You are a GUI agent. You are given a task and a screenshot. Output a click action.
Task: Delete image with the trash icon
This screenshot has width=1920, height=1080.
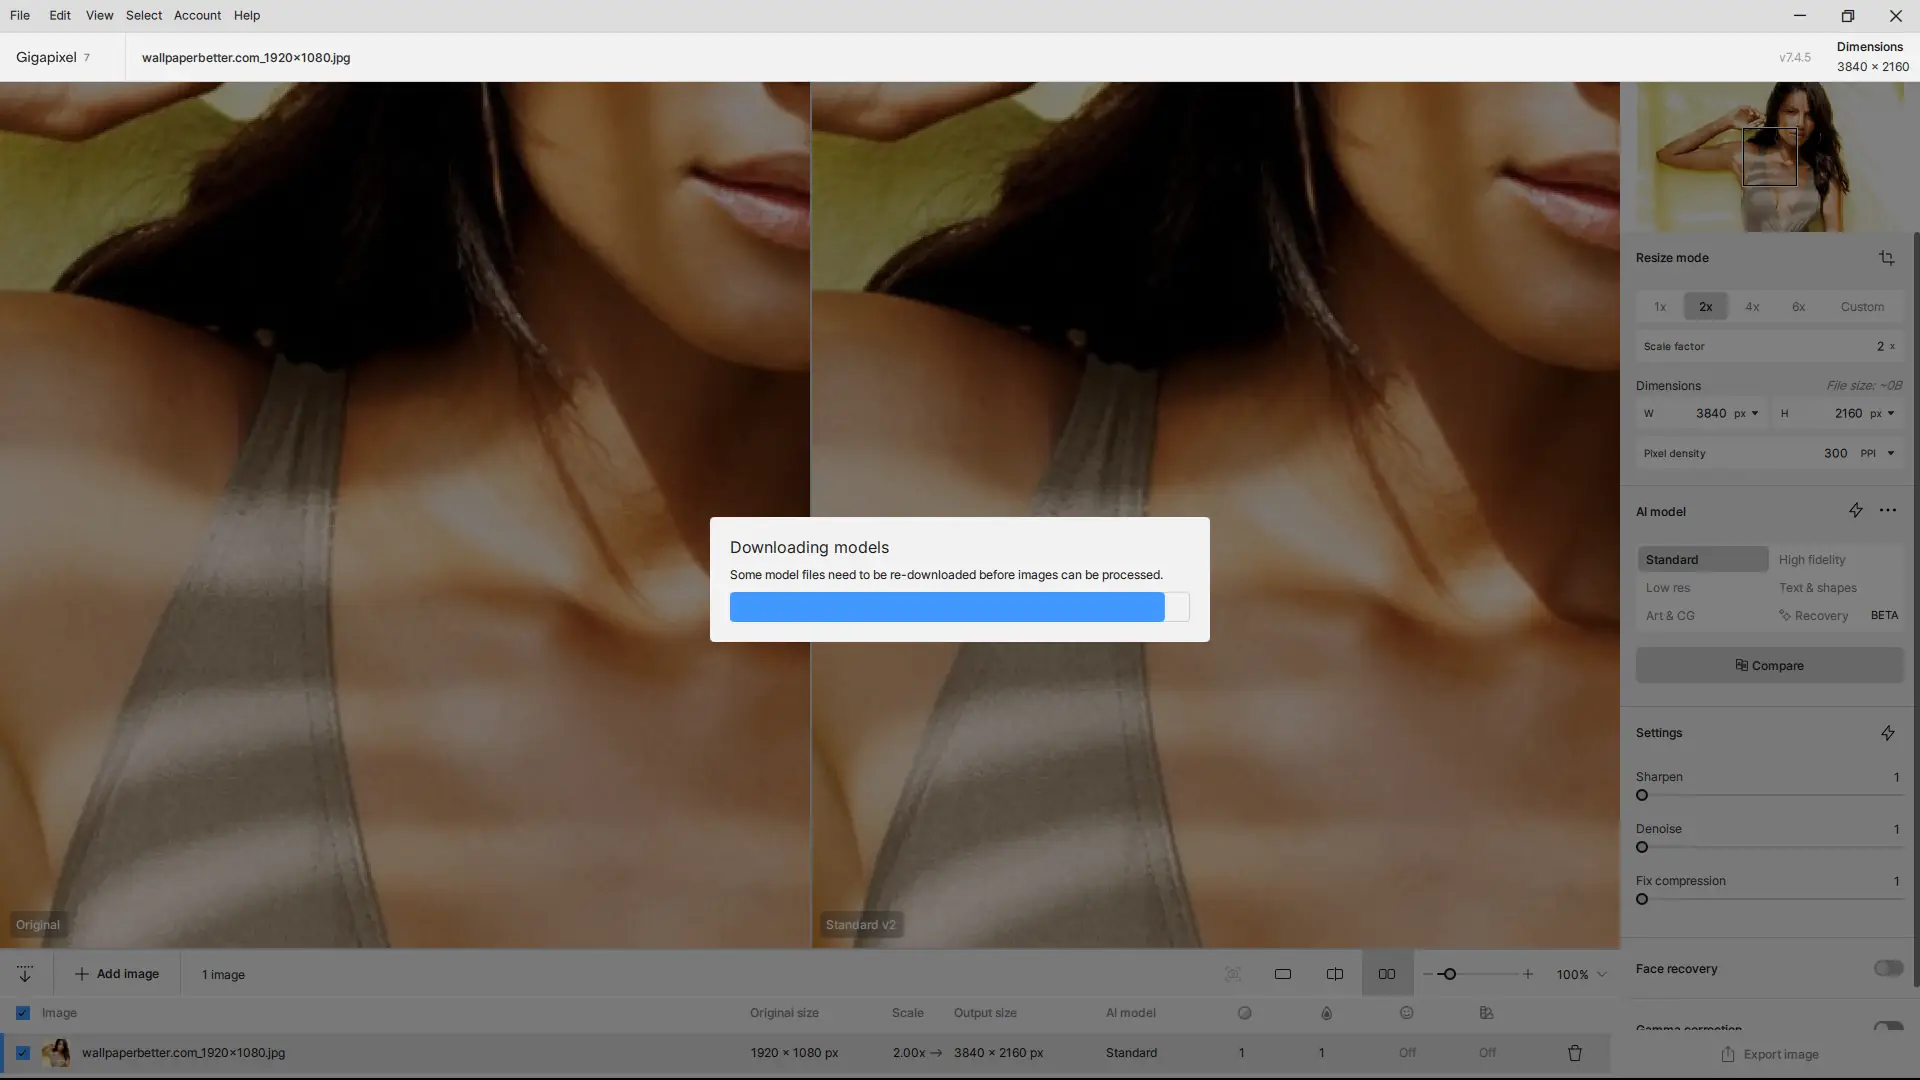click(x=1575, y=1053)
